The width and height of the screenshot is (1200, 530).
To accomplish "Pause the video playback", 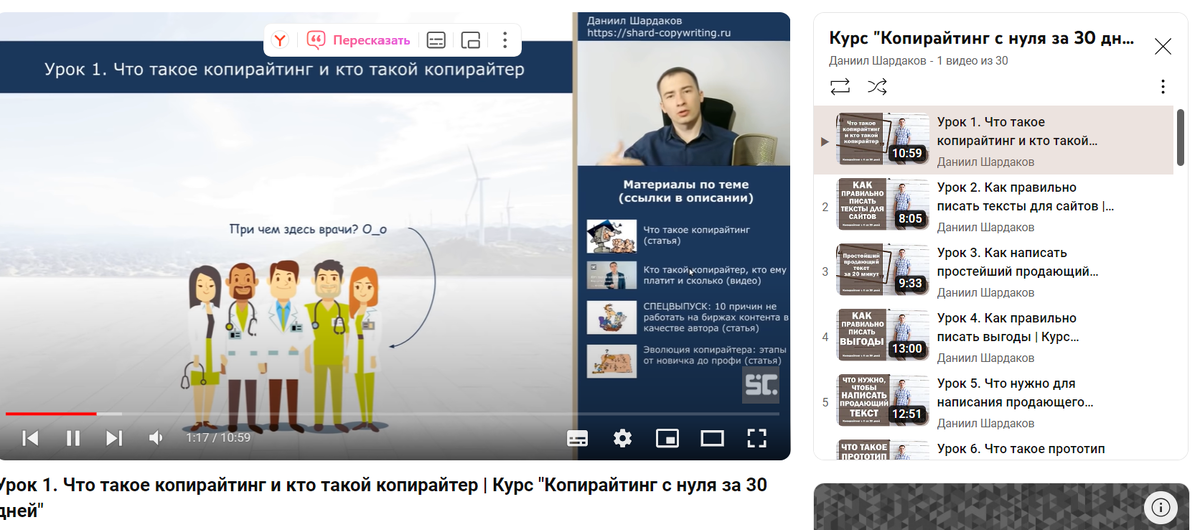I will (x=73, y=438).
